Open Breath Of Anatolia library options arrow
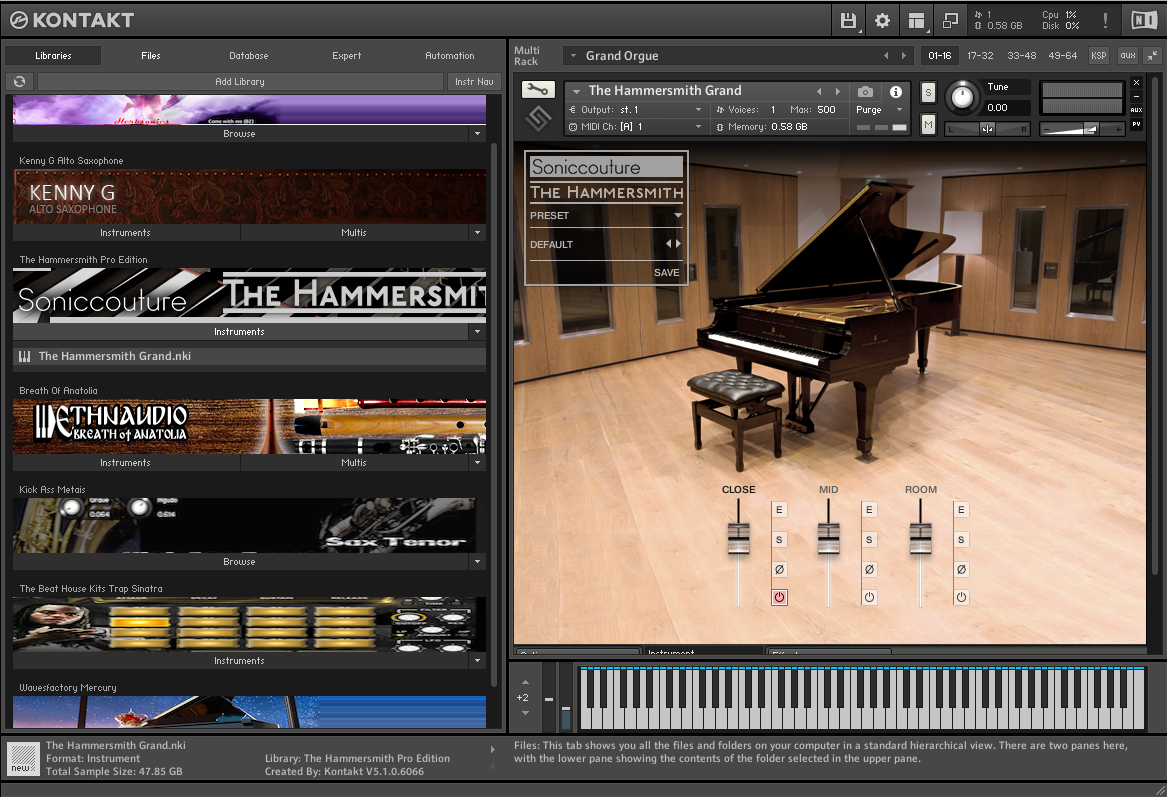 point(478,462)
